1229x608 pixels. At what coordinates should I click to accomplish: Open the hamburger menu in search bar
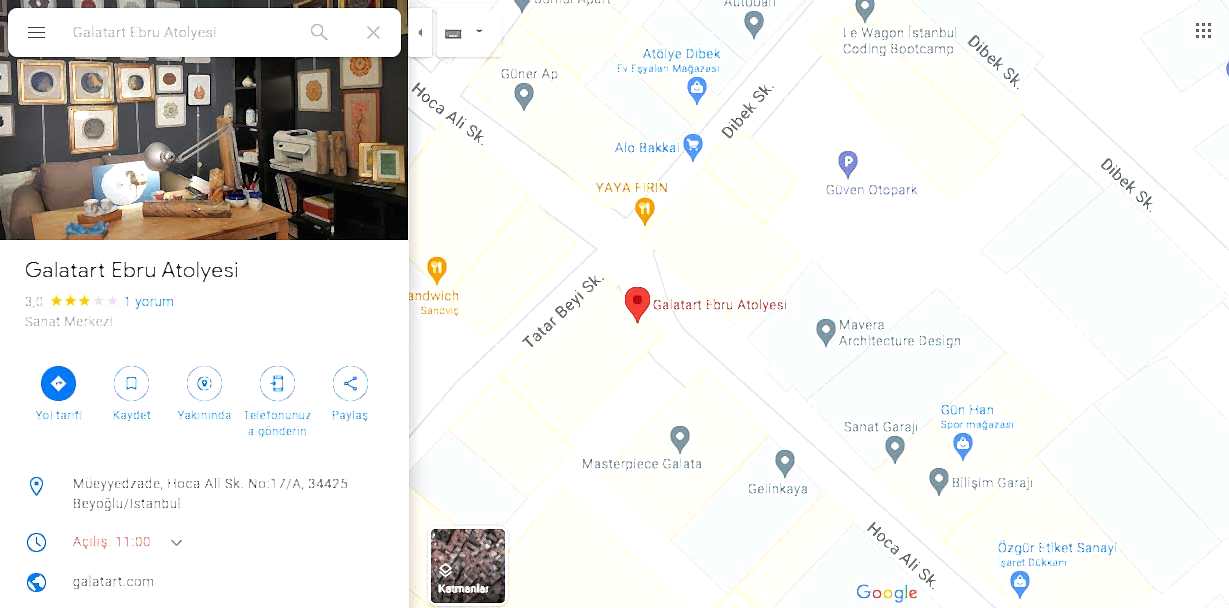[37, 32]
